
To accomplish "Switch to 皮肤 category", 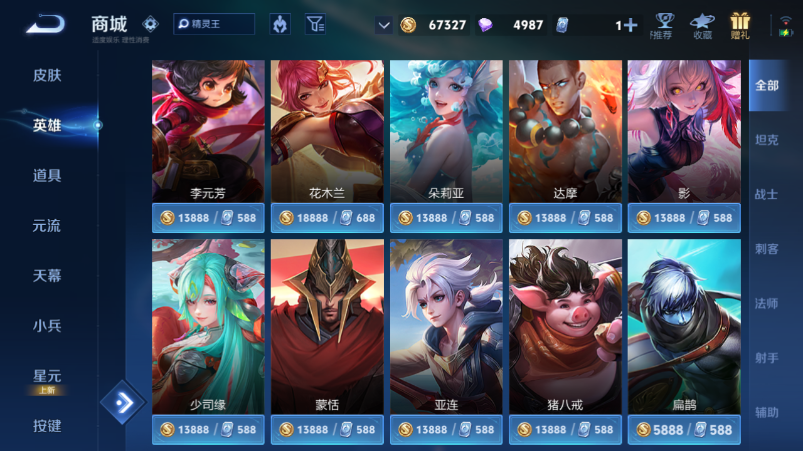I will click(x=47, y=75).
